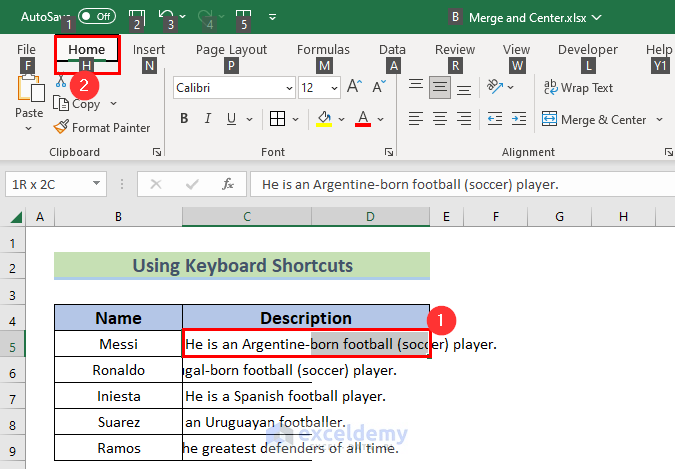Open the Undo history dropdown arrow
The width and height of the screenshot is (675, 469).
coord(183,17)
